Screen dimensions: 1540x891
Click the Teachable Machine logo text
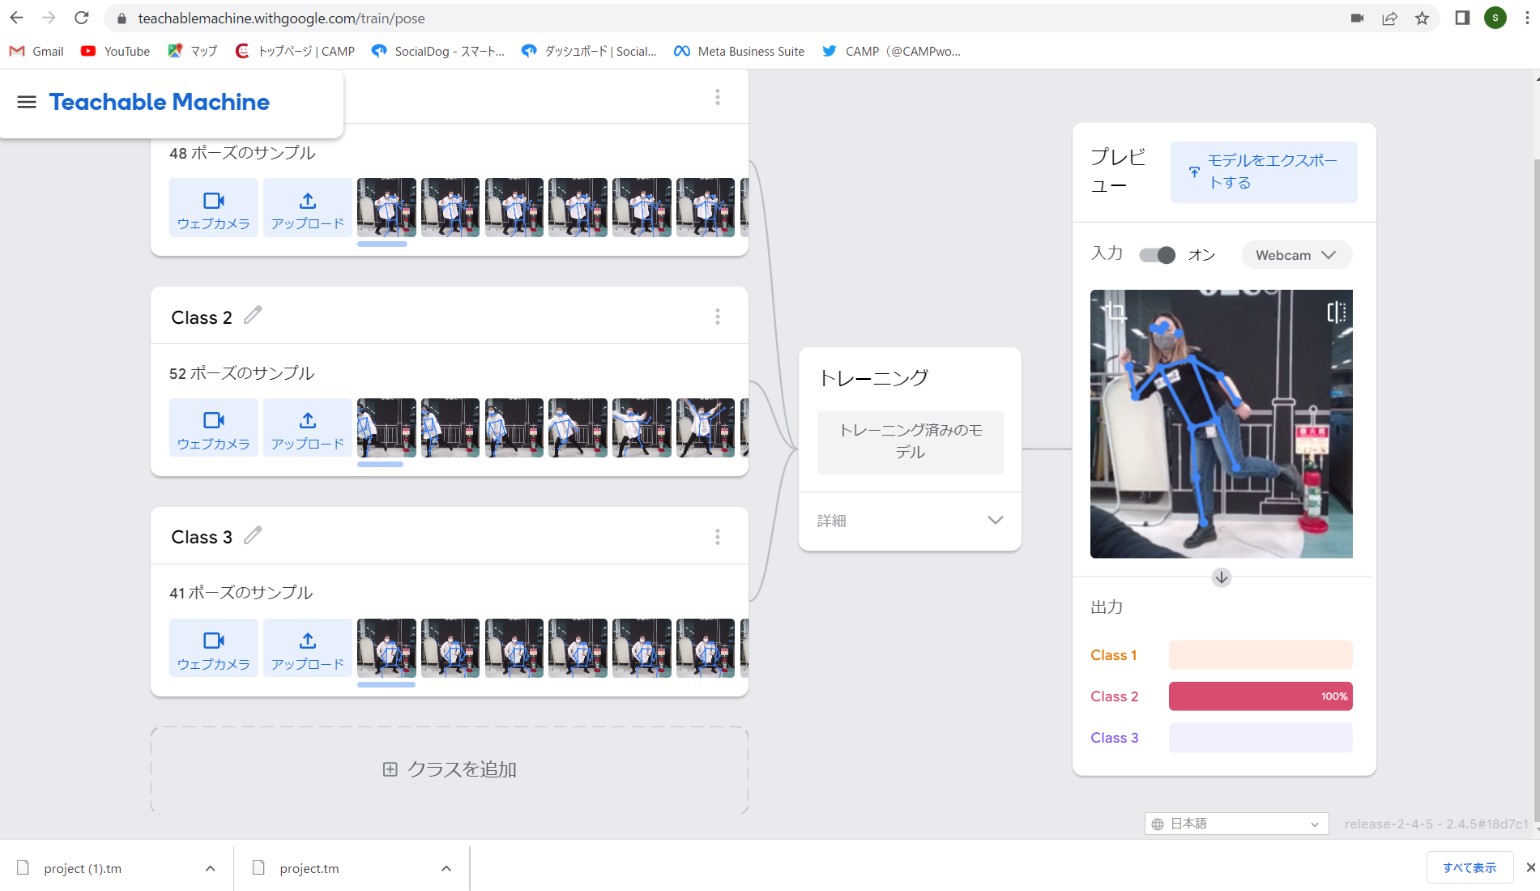[159, 102]
